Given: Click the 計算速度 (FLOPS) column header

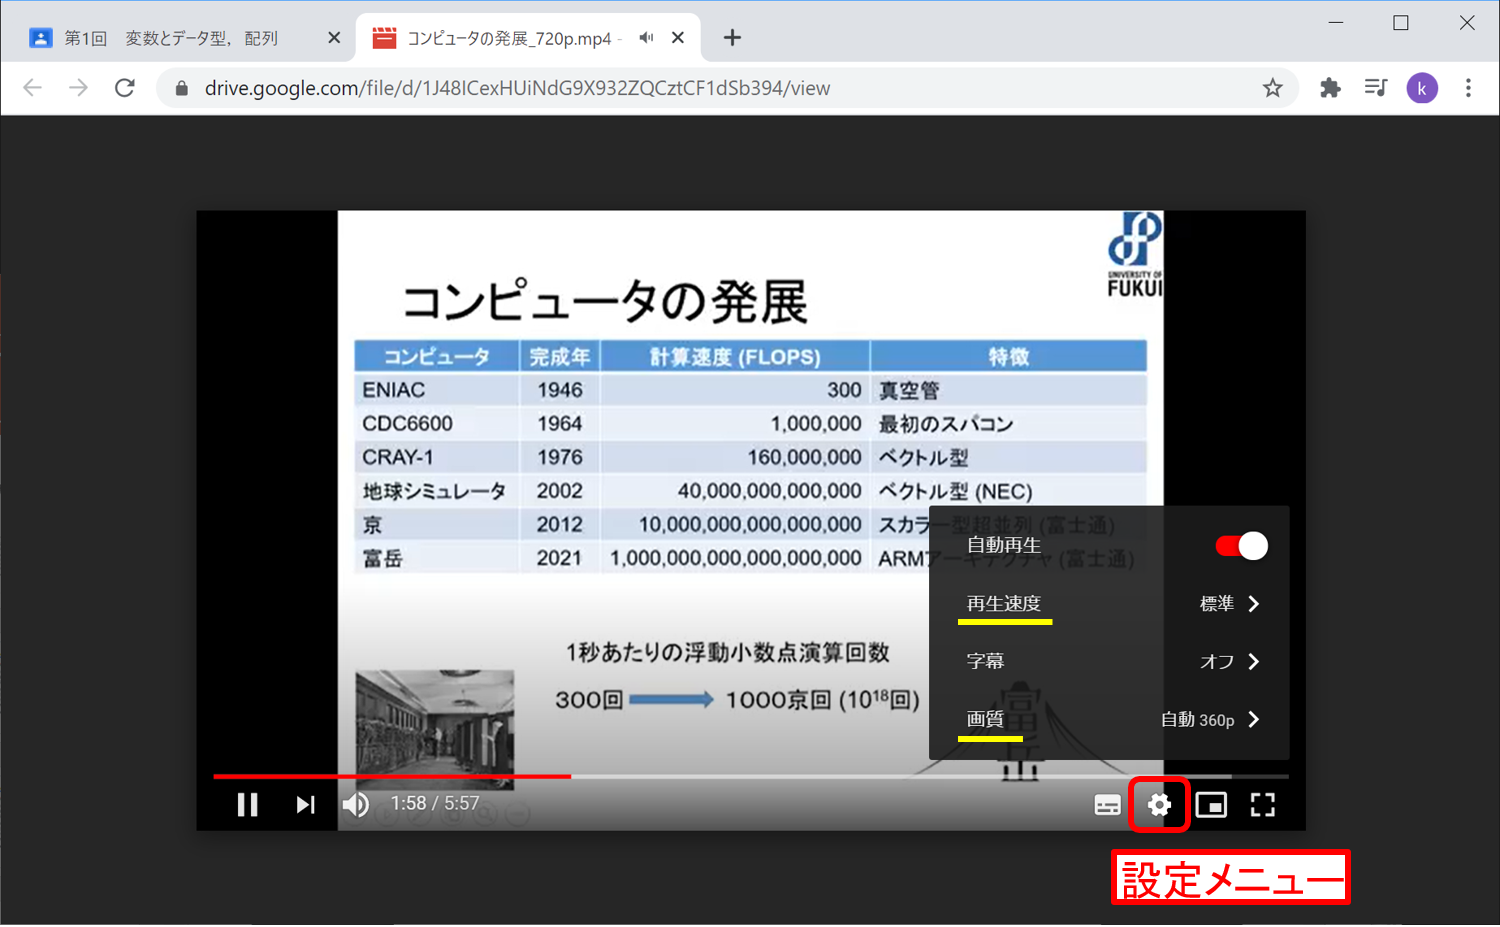Looking at the screenshot, I should [735, 357].
